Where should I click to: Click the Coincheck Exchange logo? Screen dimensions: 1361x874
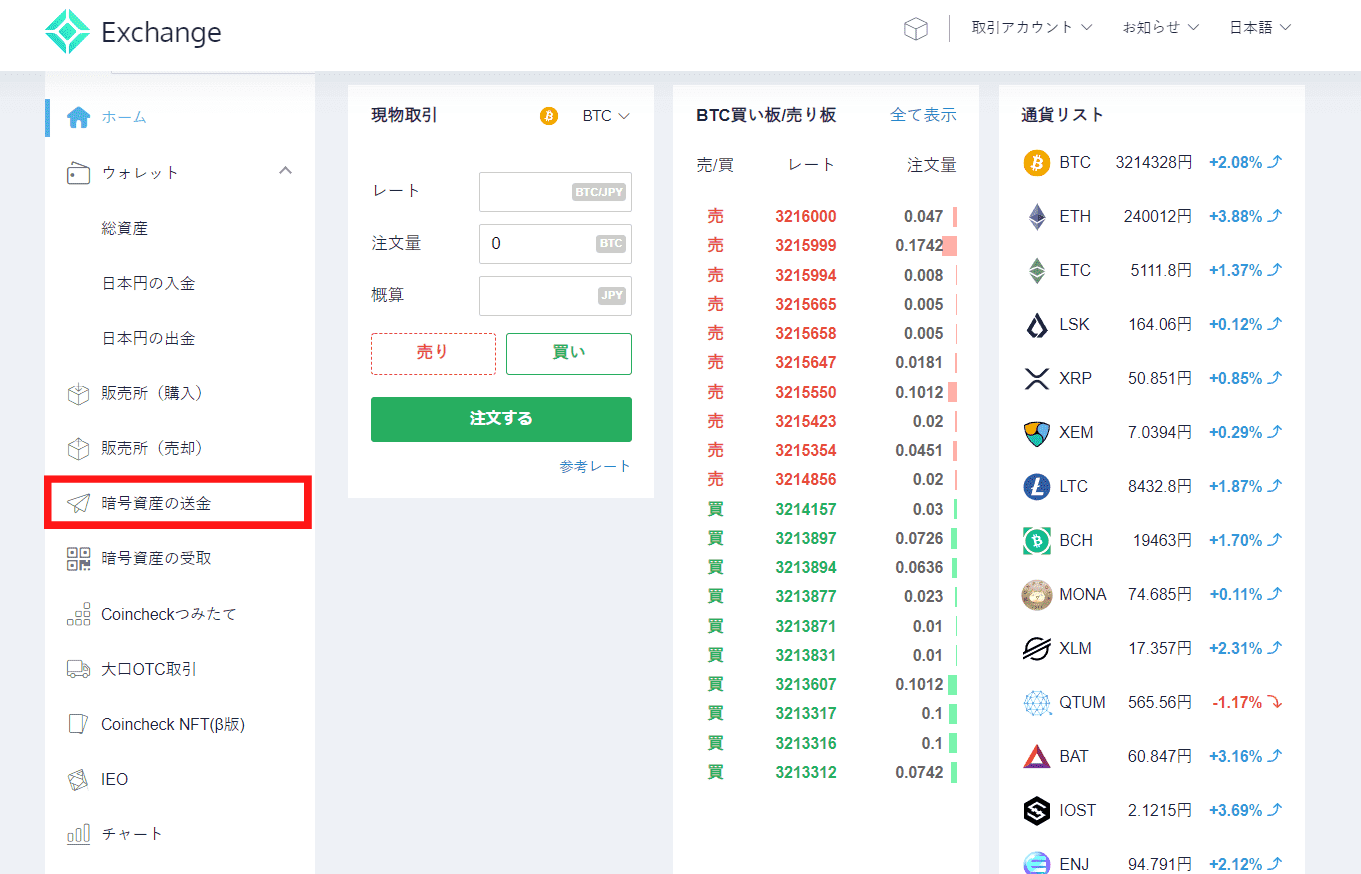coord(133,32)
